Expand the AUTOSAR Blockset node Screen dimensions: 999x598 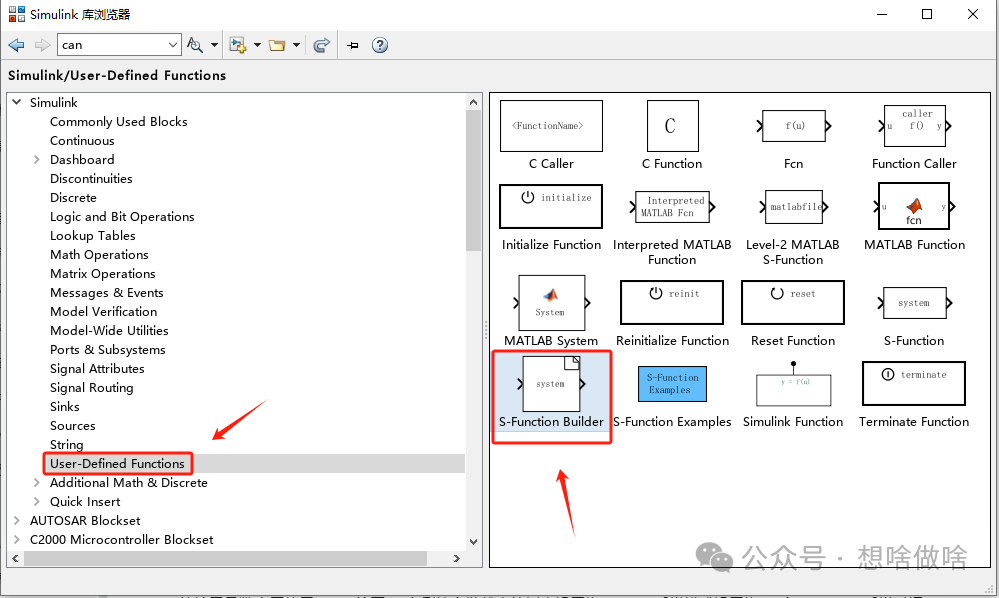coord(17,521)
